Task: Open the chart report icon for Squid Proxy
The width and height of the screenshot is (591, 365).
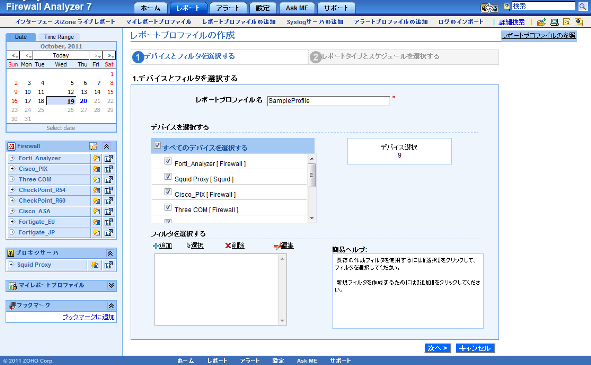Action: pos(109,265)
